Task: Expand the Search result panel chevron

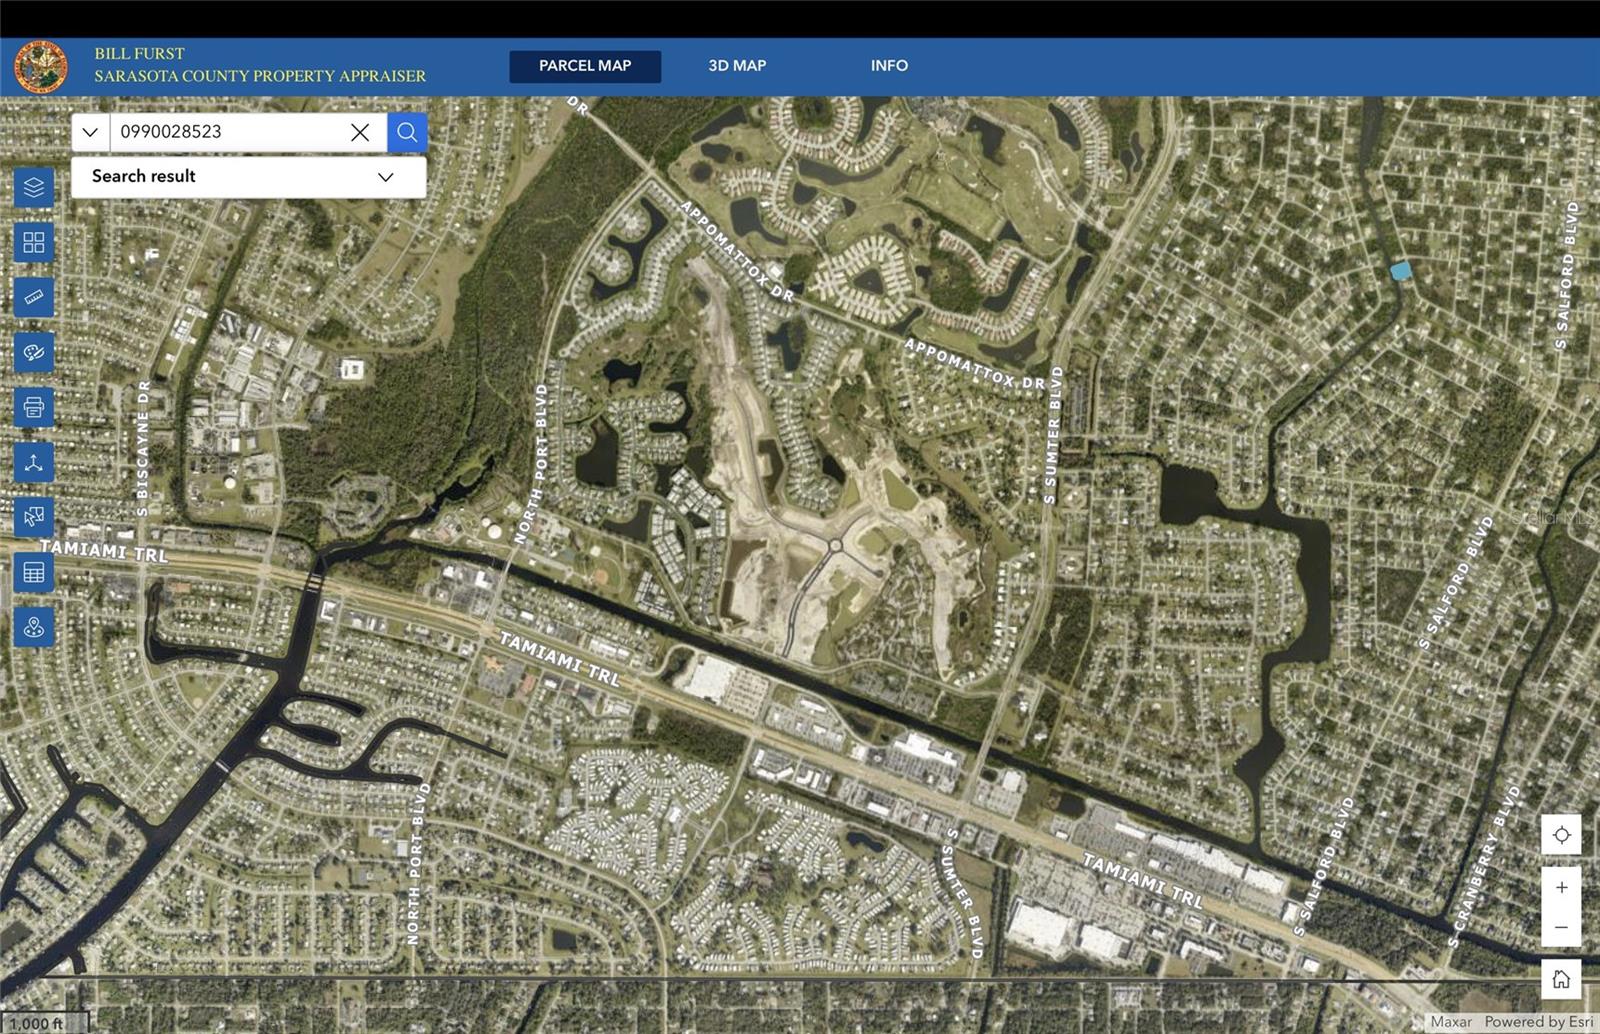Action: coord(386,177)
